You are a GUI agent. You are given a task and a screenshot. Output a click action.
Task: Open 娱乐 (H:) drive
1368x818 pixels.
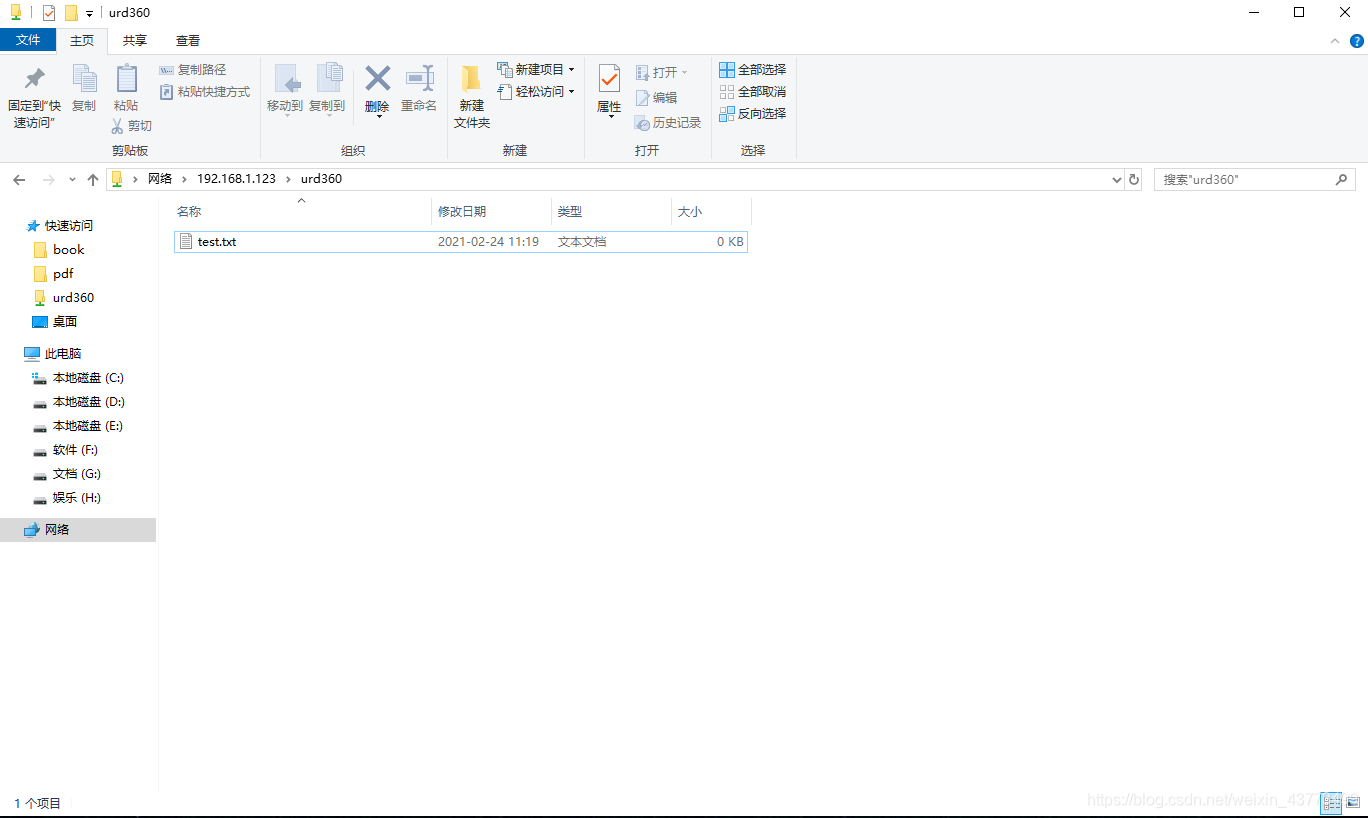coord(77,498)
